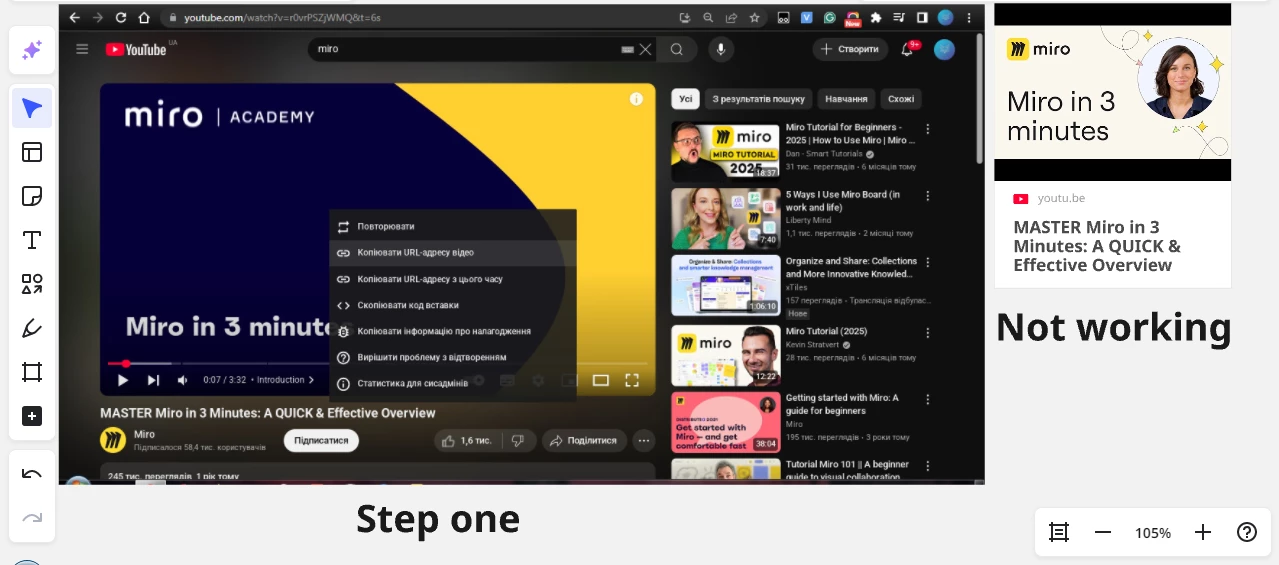The image size is (1279, 565).
Task: Go to browser home page
Action: coord(144,17)
